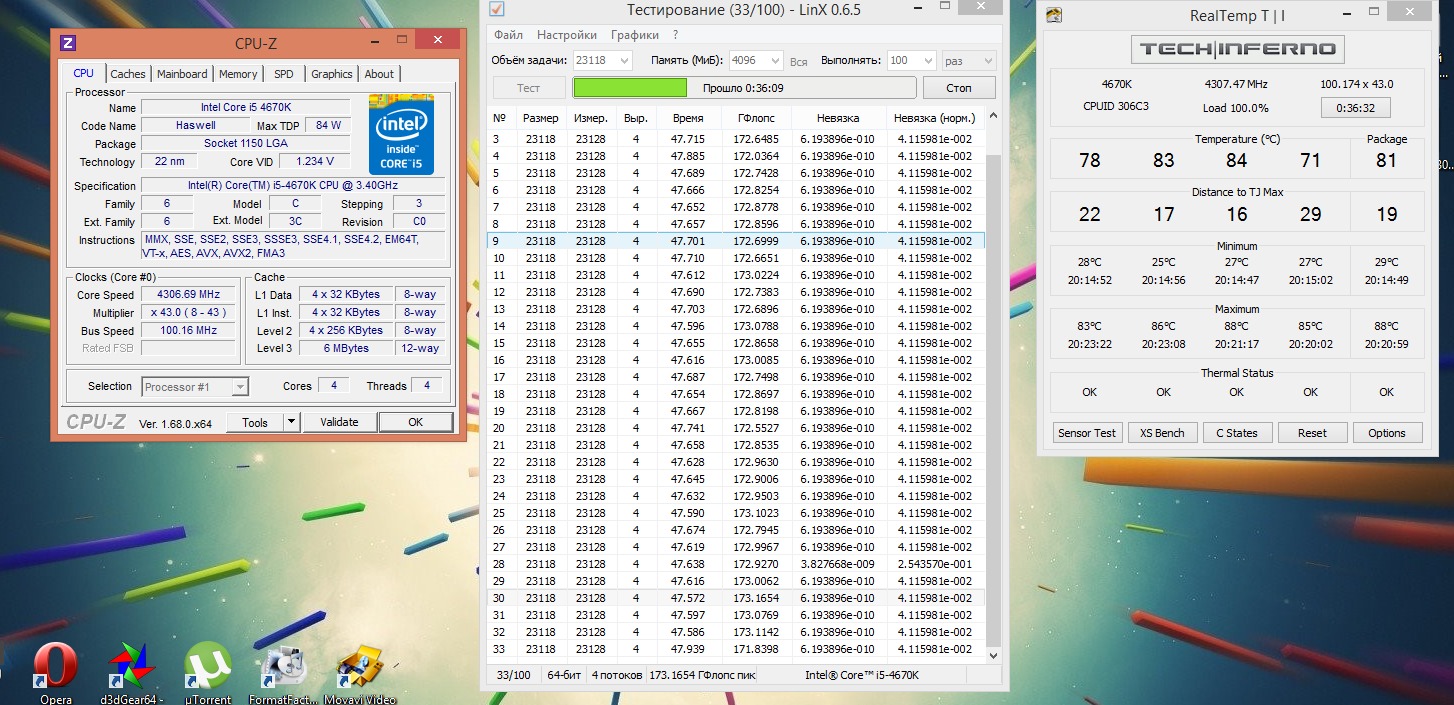Viewport: 1454px width, 705px height.
Task: Sort by the Время column header
Action: 688,118
